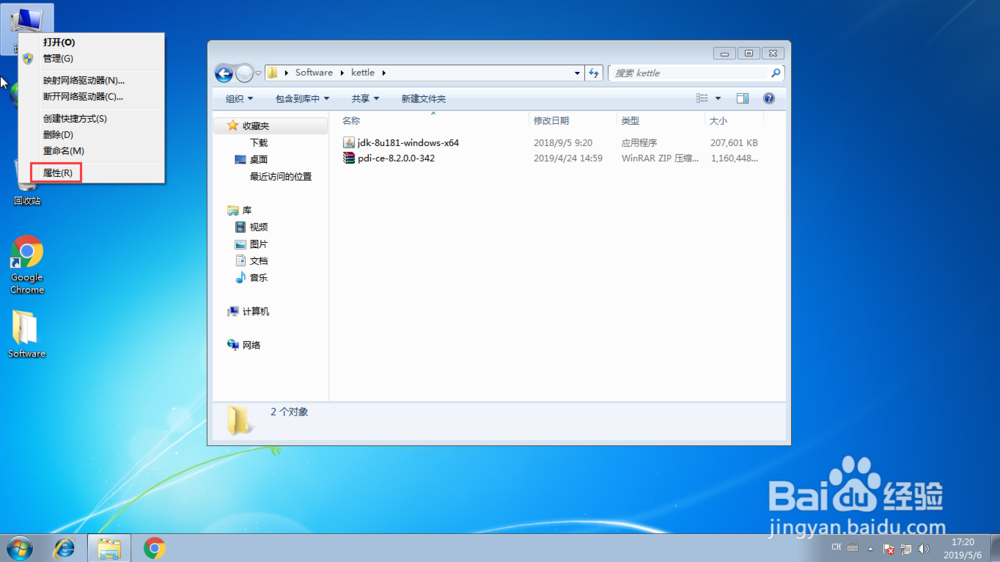Select 文档 library
The image size is (1000, 562).
pos(258,261)
